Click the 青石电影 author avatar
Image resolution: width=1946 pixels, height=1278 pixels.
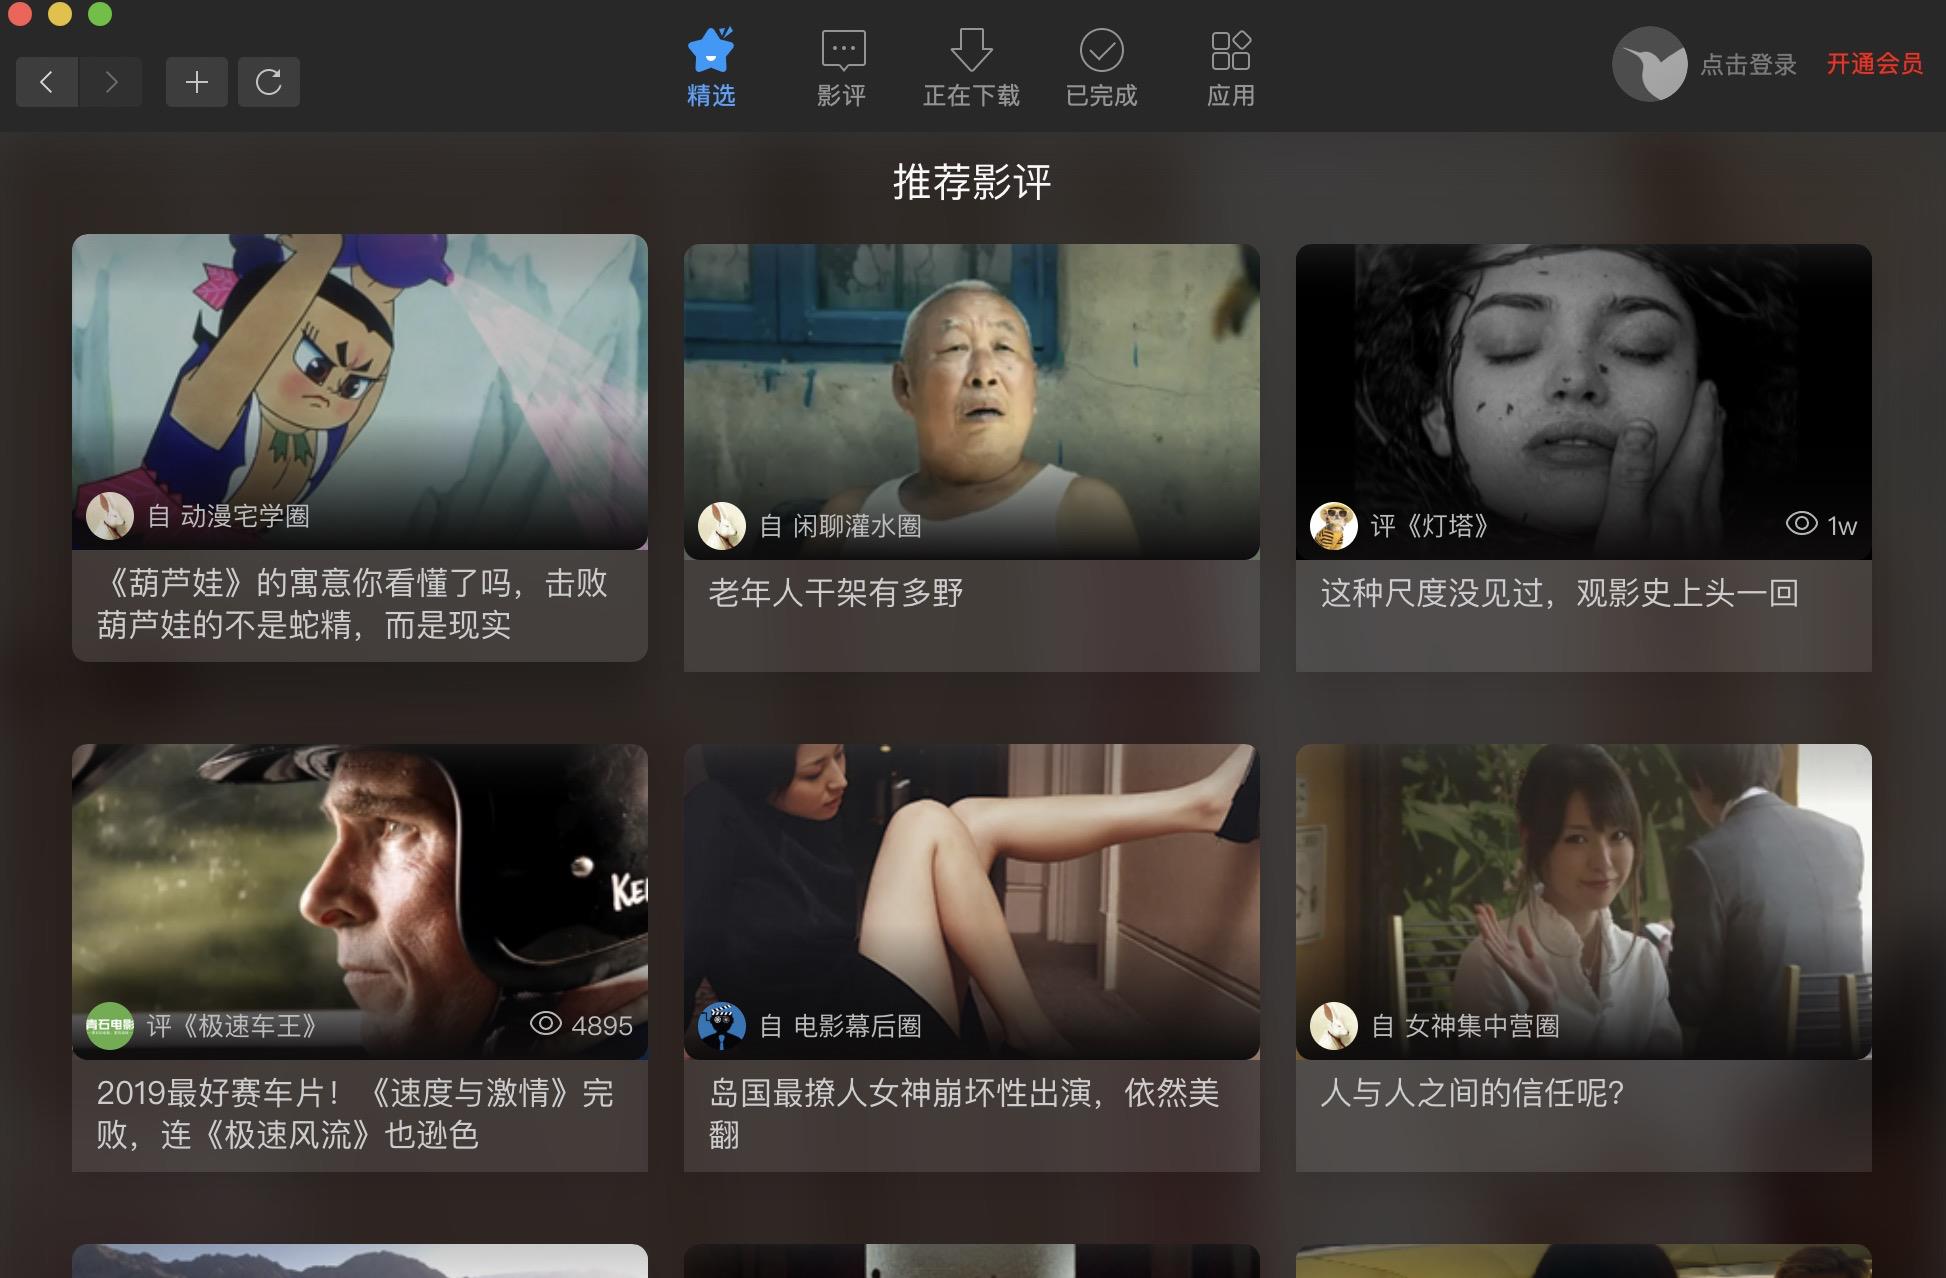coord(110,1026)
